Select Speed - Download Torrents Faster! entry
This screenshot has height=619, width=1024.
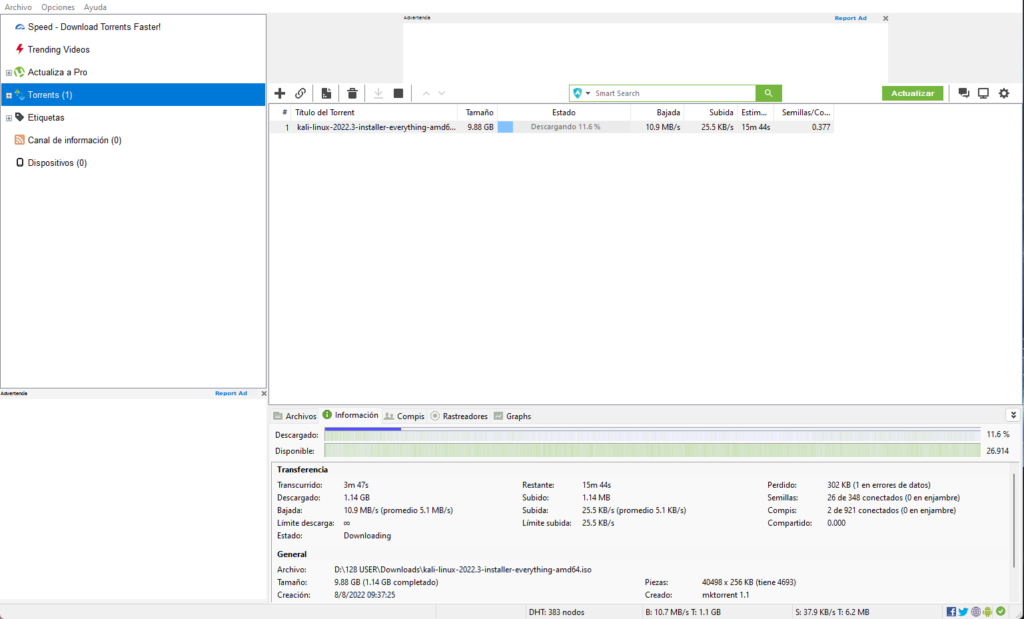click(94, 27)
